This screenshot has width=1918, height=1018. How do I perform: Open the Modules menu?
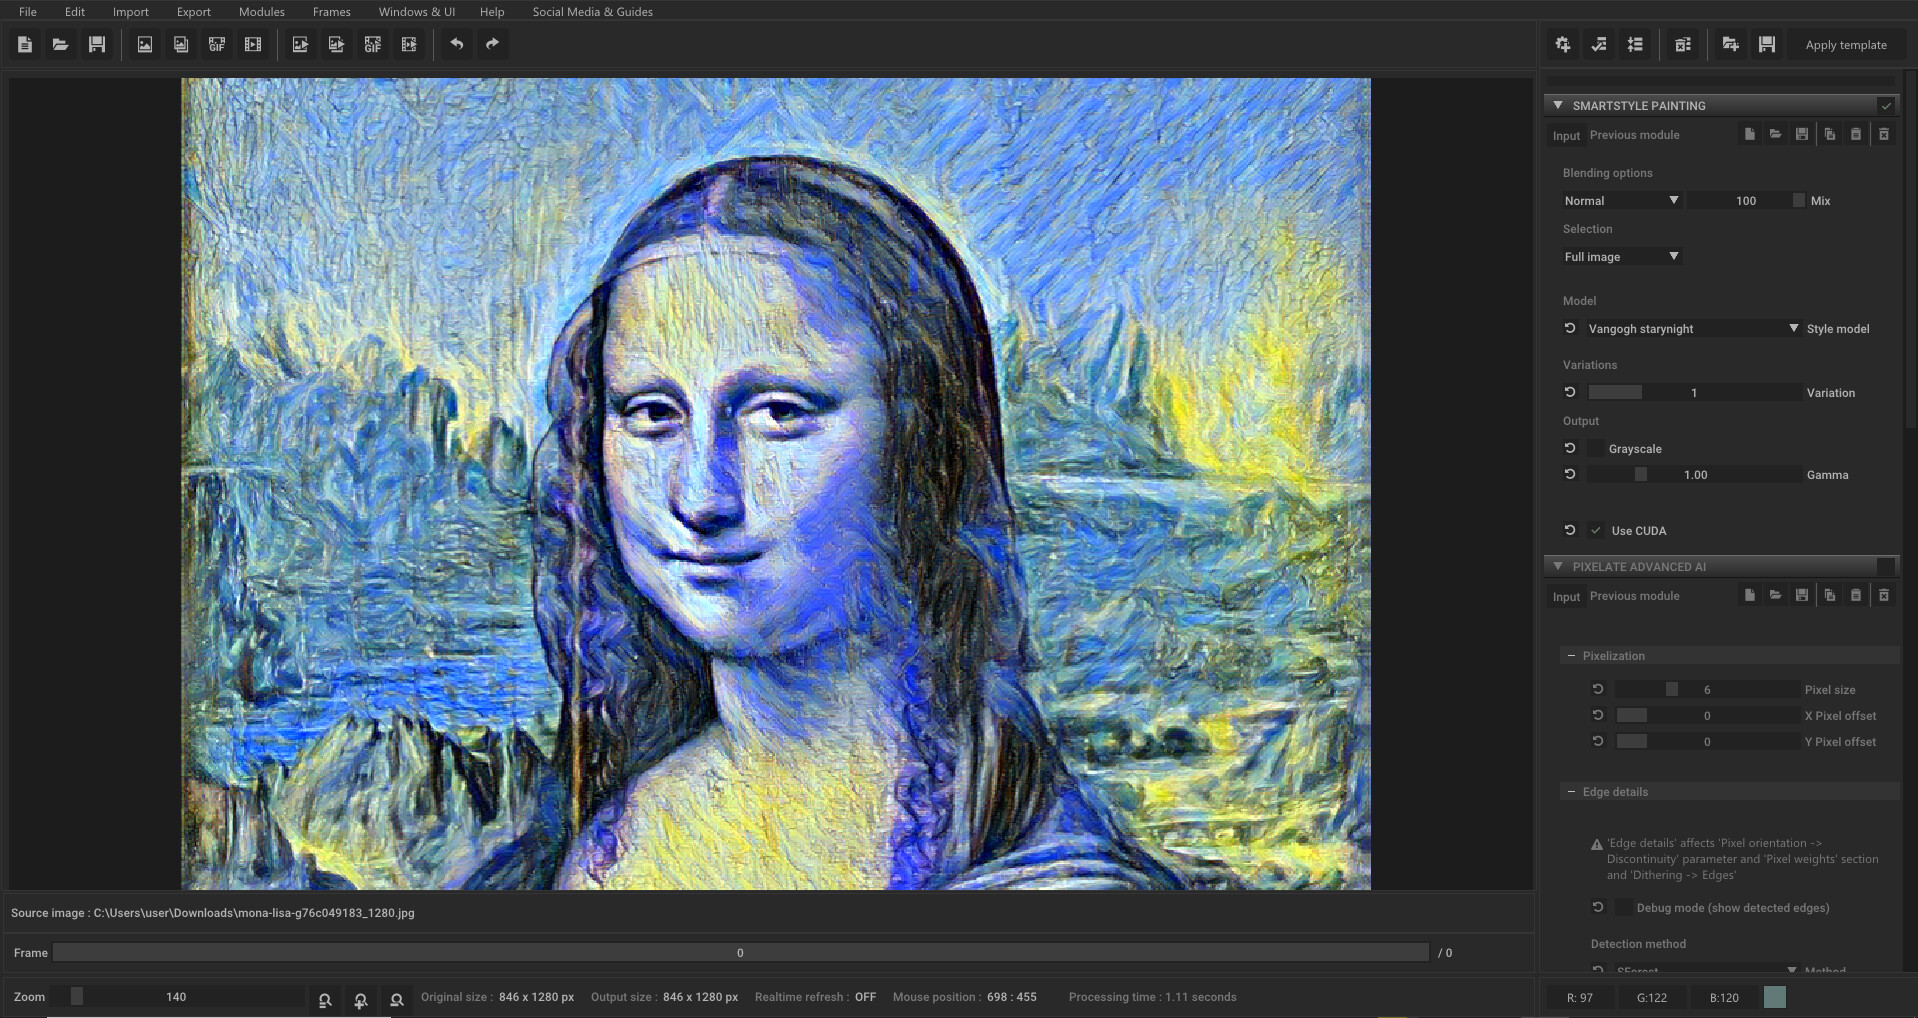point(261,11)
